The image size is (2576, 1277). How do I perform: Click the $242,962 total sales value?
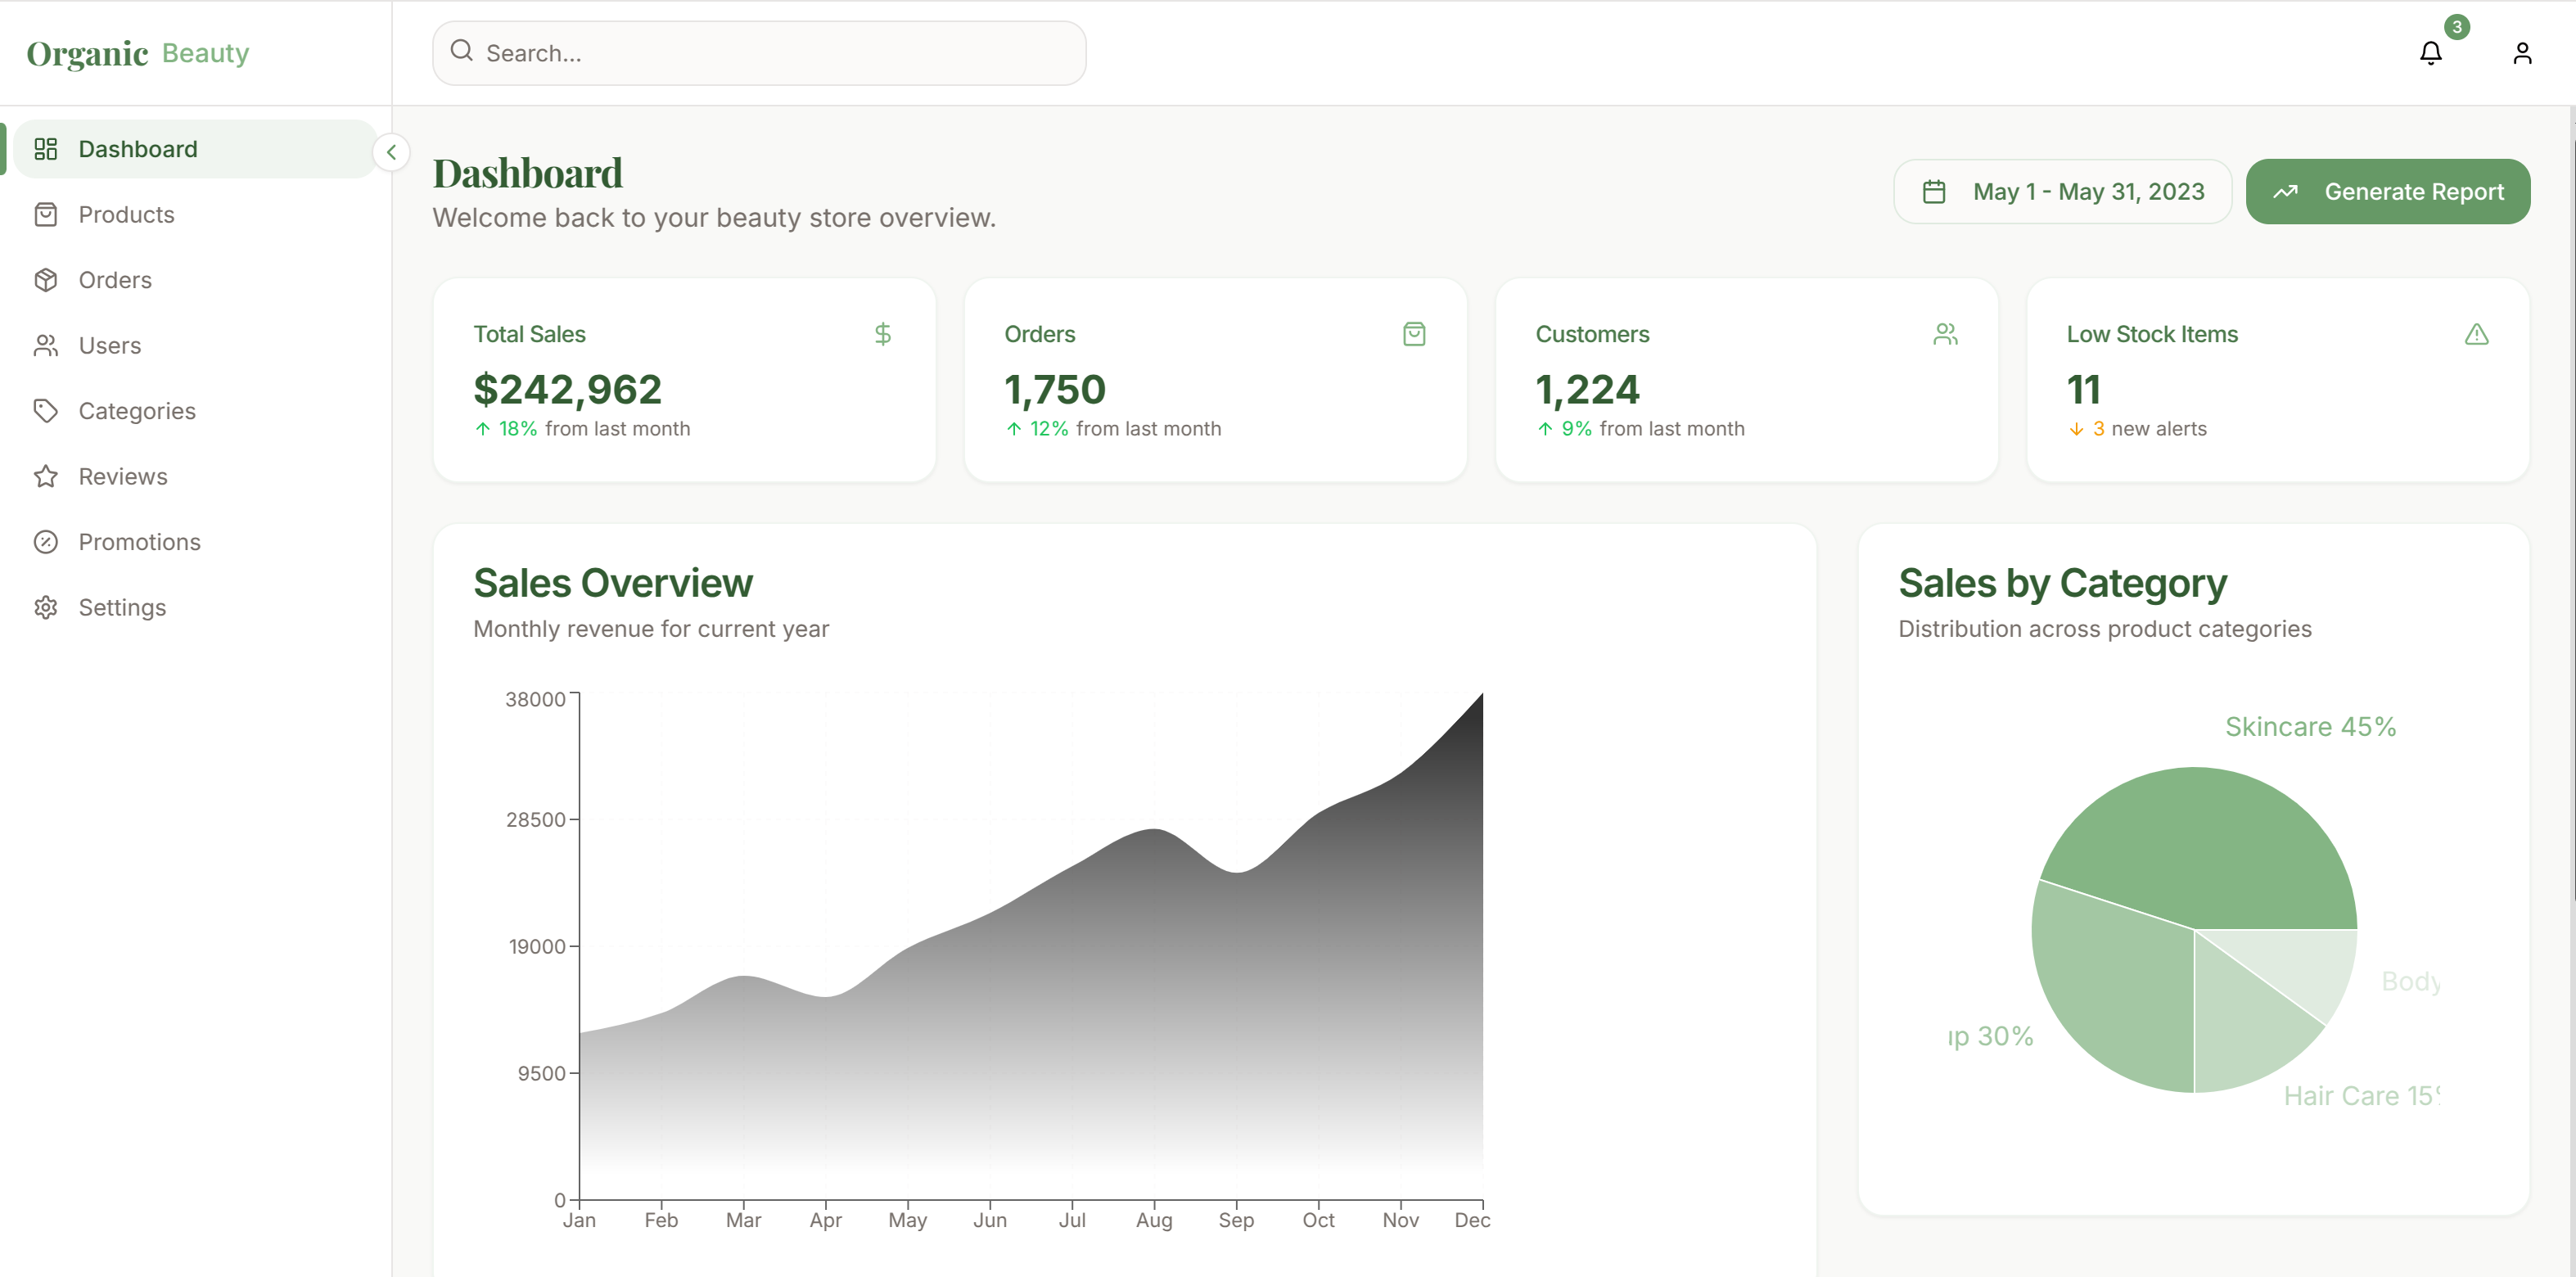(x=567, y=390)
